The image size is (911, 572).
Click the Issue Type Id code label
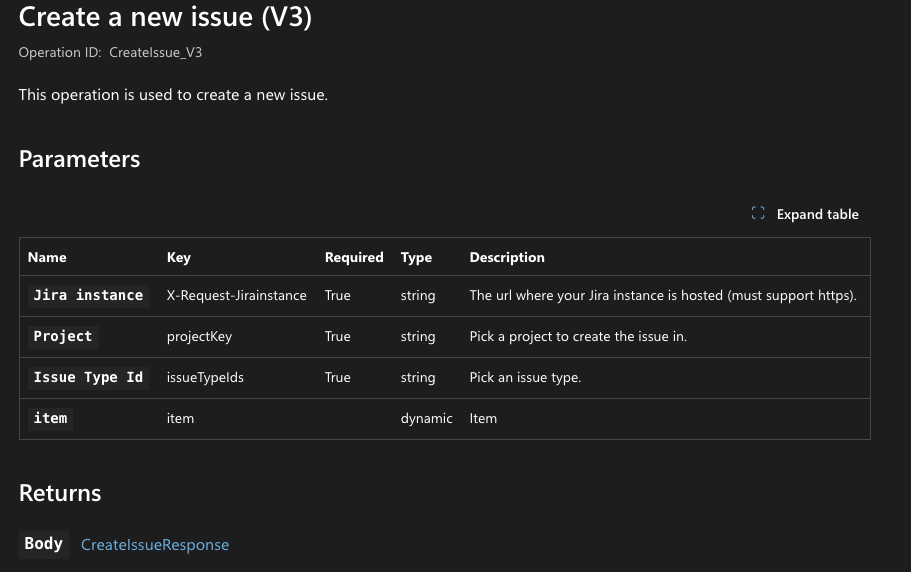click(88, 377)
